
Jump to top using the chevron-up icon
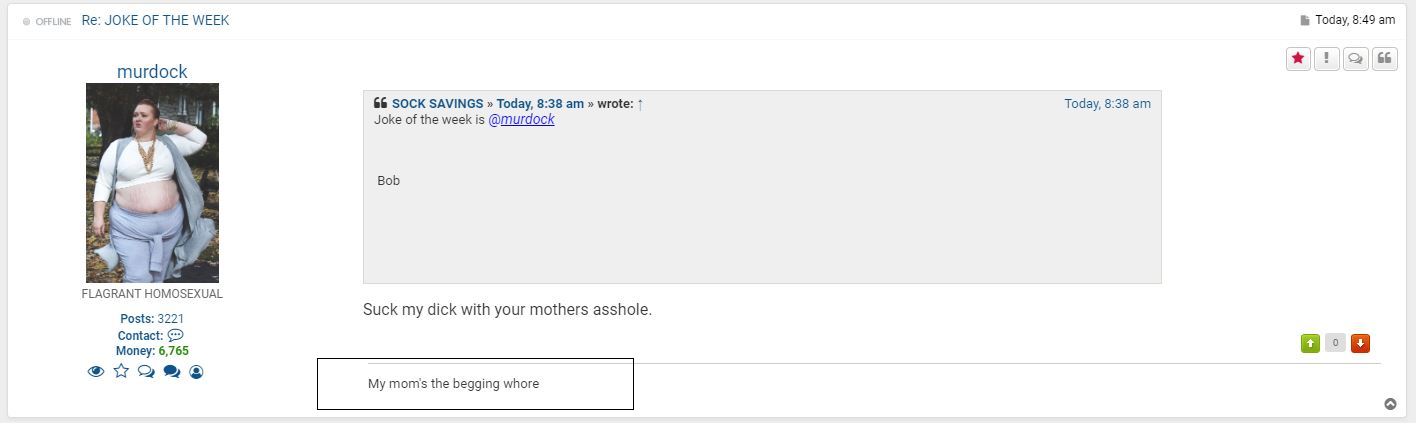(x=1390, y=404)
